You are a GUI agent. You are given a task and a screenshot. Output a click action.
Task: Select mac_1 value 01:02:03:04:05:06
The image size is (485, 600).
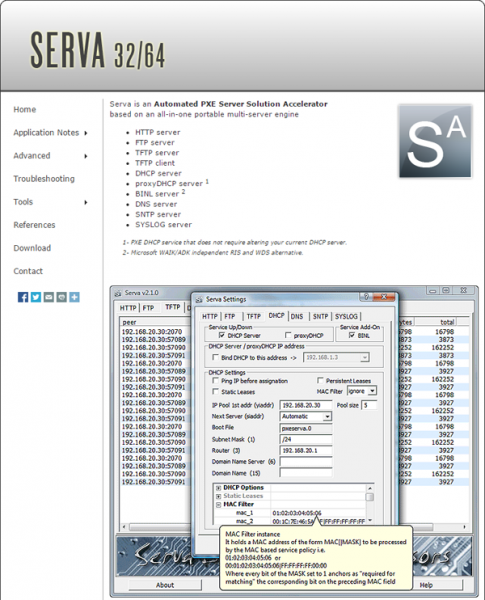[x=297, y=513]
